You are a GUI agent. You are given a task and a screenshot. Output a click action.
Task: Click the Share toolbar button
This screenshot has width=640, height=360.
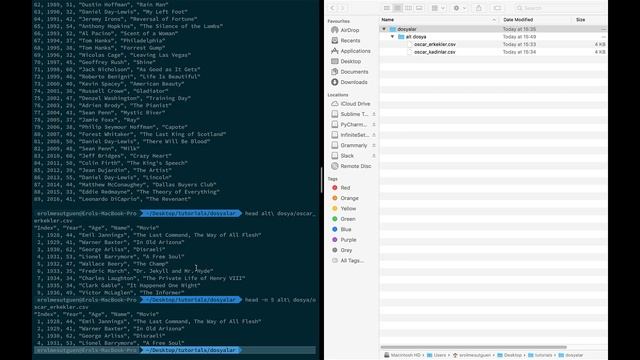[479, 8]
